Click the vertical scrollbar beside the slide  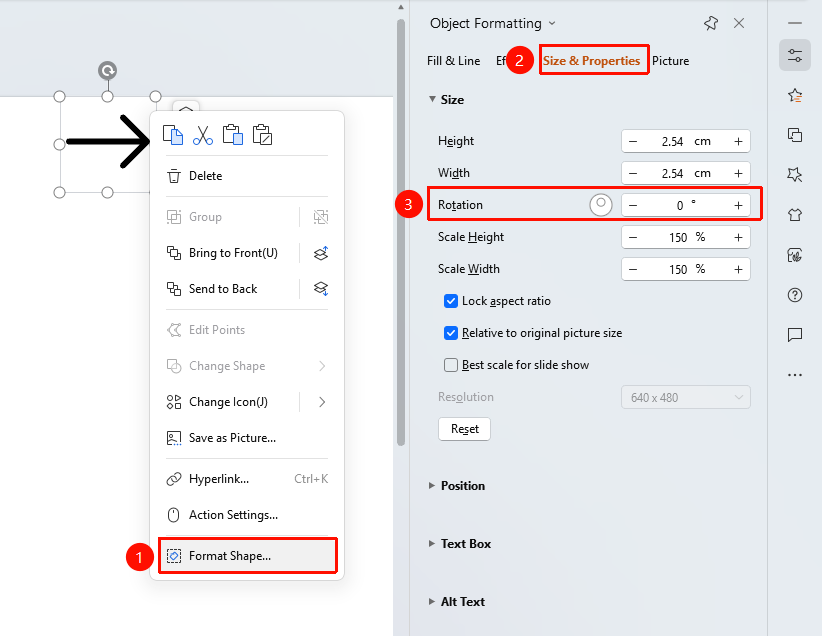pyautogui.click(x=401, y=231)
